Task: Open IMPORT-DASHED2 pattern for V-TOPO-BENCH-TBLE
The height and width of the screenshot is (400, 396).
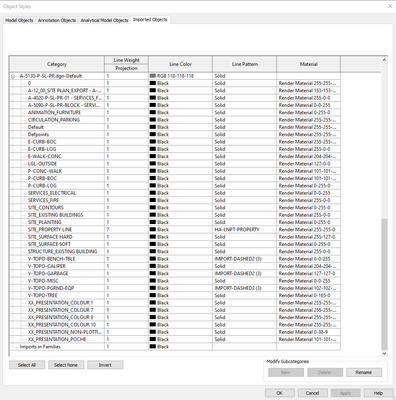Action: pyautogui.click(x=244, y=259)
